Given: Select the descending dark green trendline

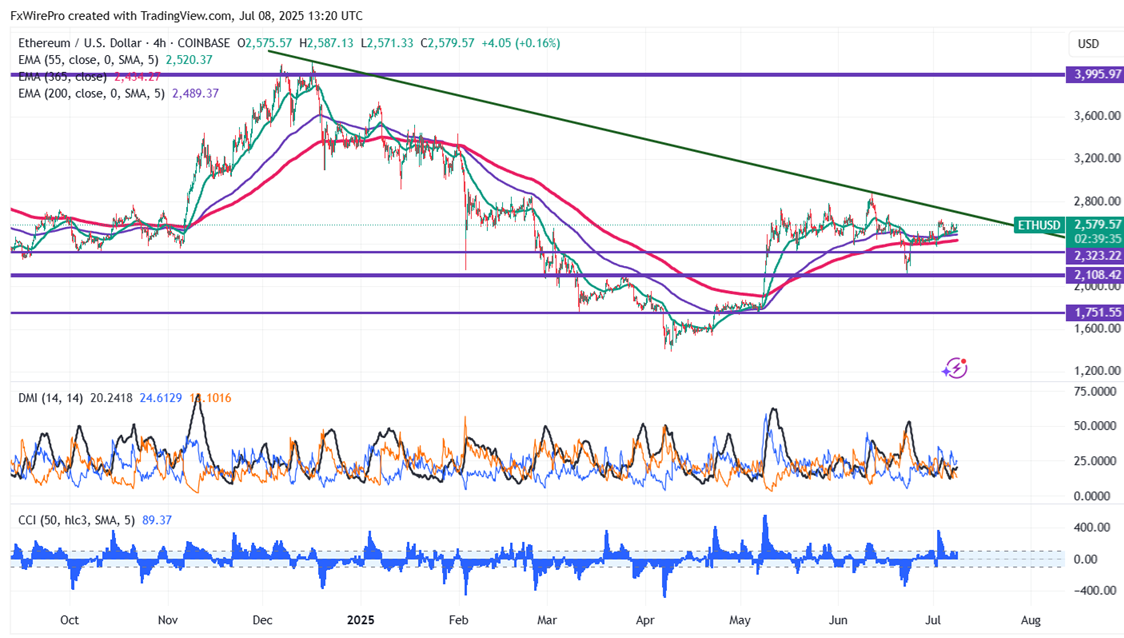Looking at the screenshot, I should coord(667,145).
